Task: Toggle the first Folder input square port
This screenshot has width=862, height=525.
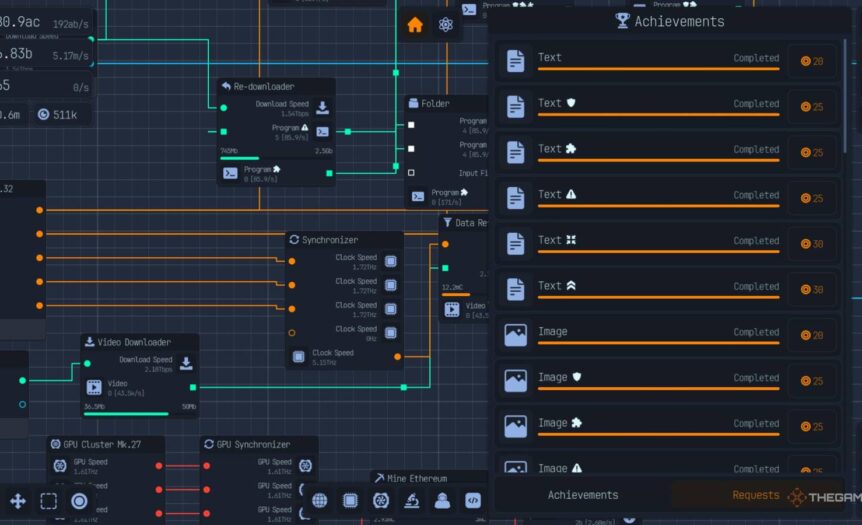Action: tap(411, 126)
